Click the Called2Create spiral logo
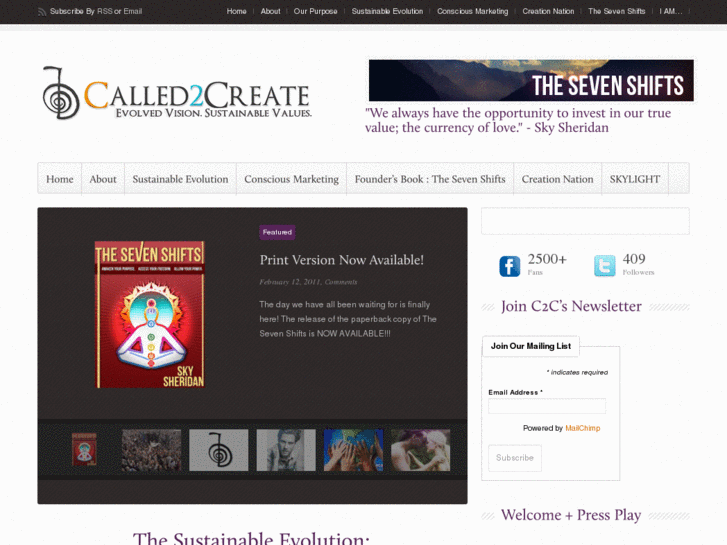The width and height of the screenshot is (727, 545). (x=61, y=93)
